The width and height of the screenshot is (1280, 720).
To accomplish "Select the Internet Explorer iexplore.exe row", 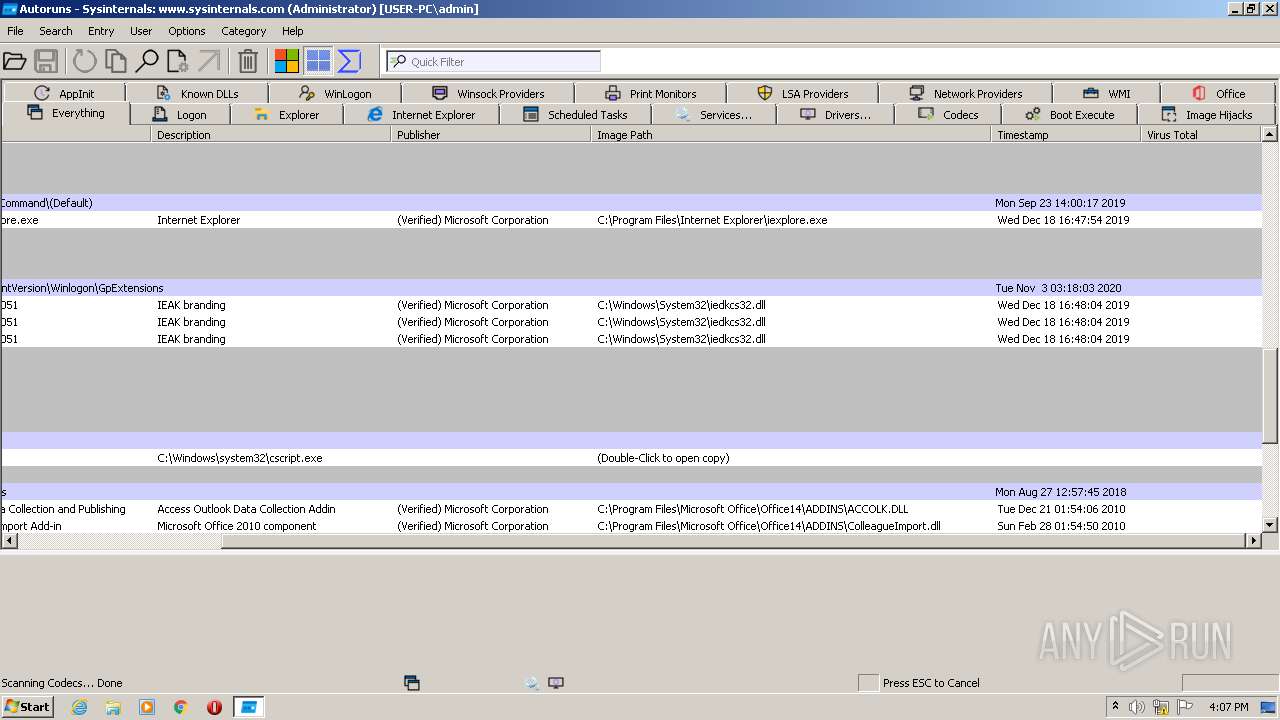I will coord(631,220).
